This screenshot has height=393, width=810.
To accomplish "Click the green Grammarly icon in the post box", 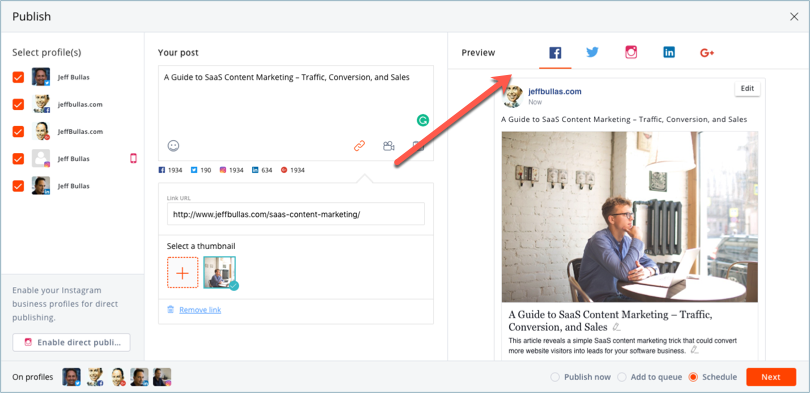I will pyautogui.click(x=423, y=120).
